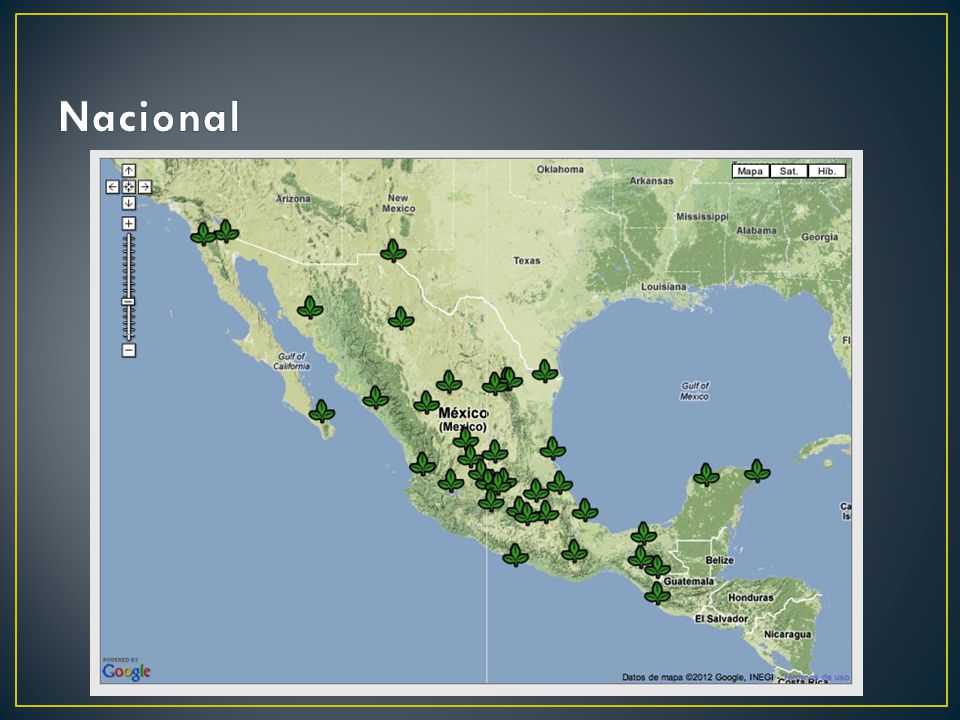Pan the map up with the arrow

[129, 170]
